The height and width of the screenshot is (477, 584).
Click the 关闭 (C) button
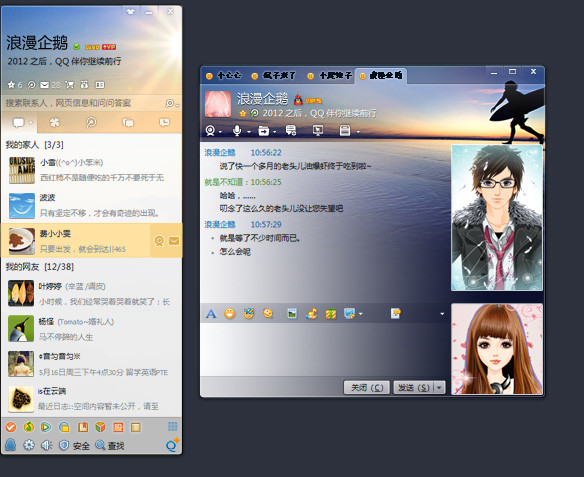367,388
